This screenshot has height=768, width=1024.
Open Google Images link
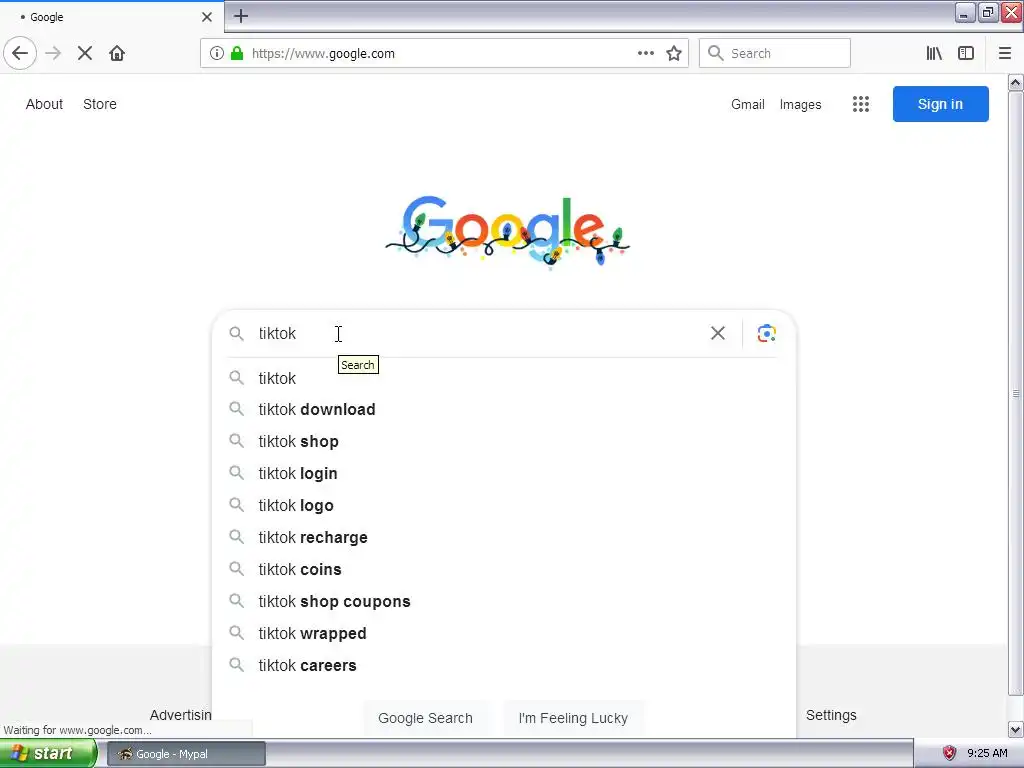pos(801,104)
